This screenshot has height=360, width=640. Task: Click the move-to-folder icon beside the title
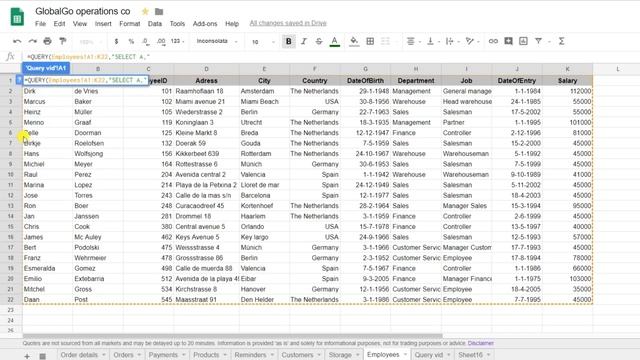(x=159, y=11)
